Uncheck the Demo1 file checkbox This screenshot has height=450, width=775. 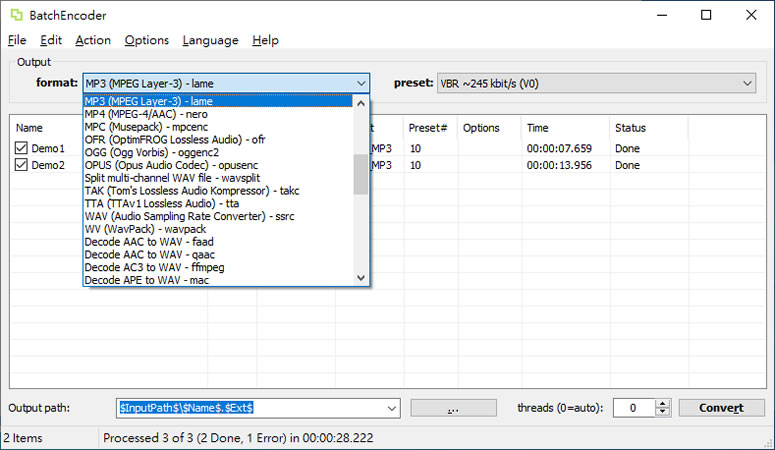22,149
